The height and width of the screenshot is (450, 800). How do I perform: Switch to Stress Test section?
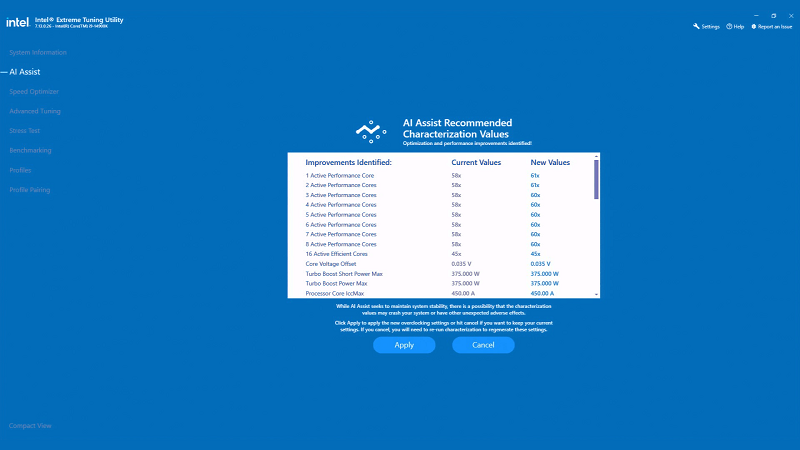click(x=24, y=131)
